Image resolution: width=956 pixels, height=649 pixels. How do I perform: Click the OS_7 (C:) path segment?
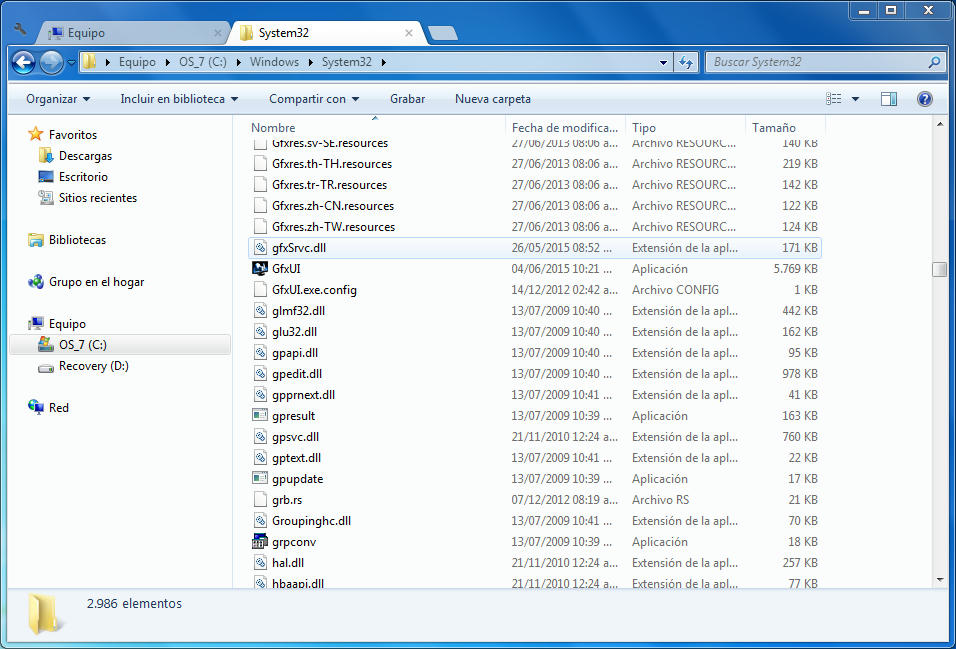click(x=202, y=62)
